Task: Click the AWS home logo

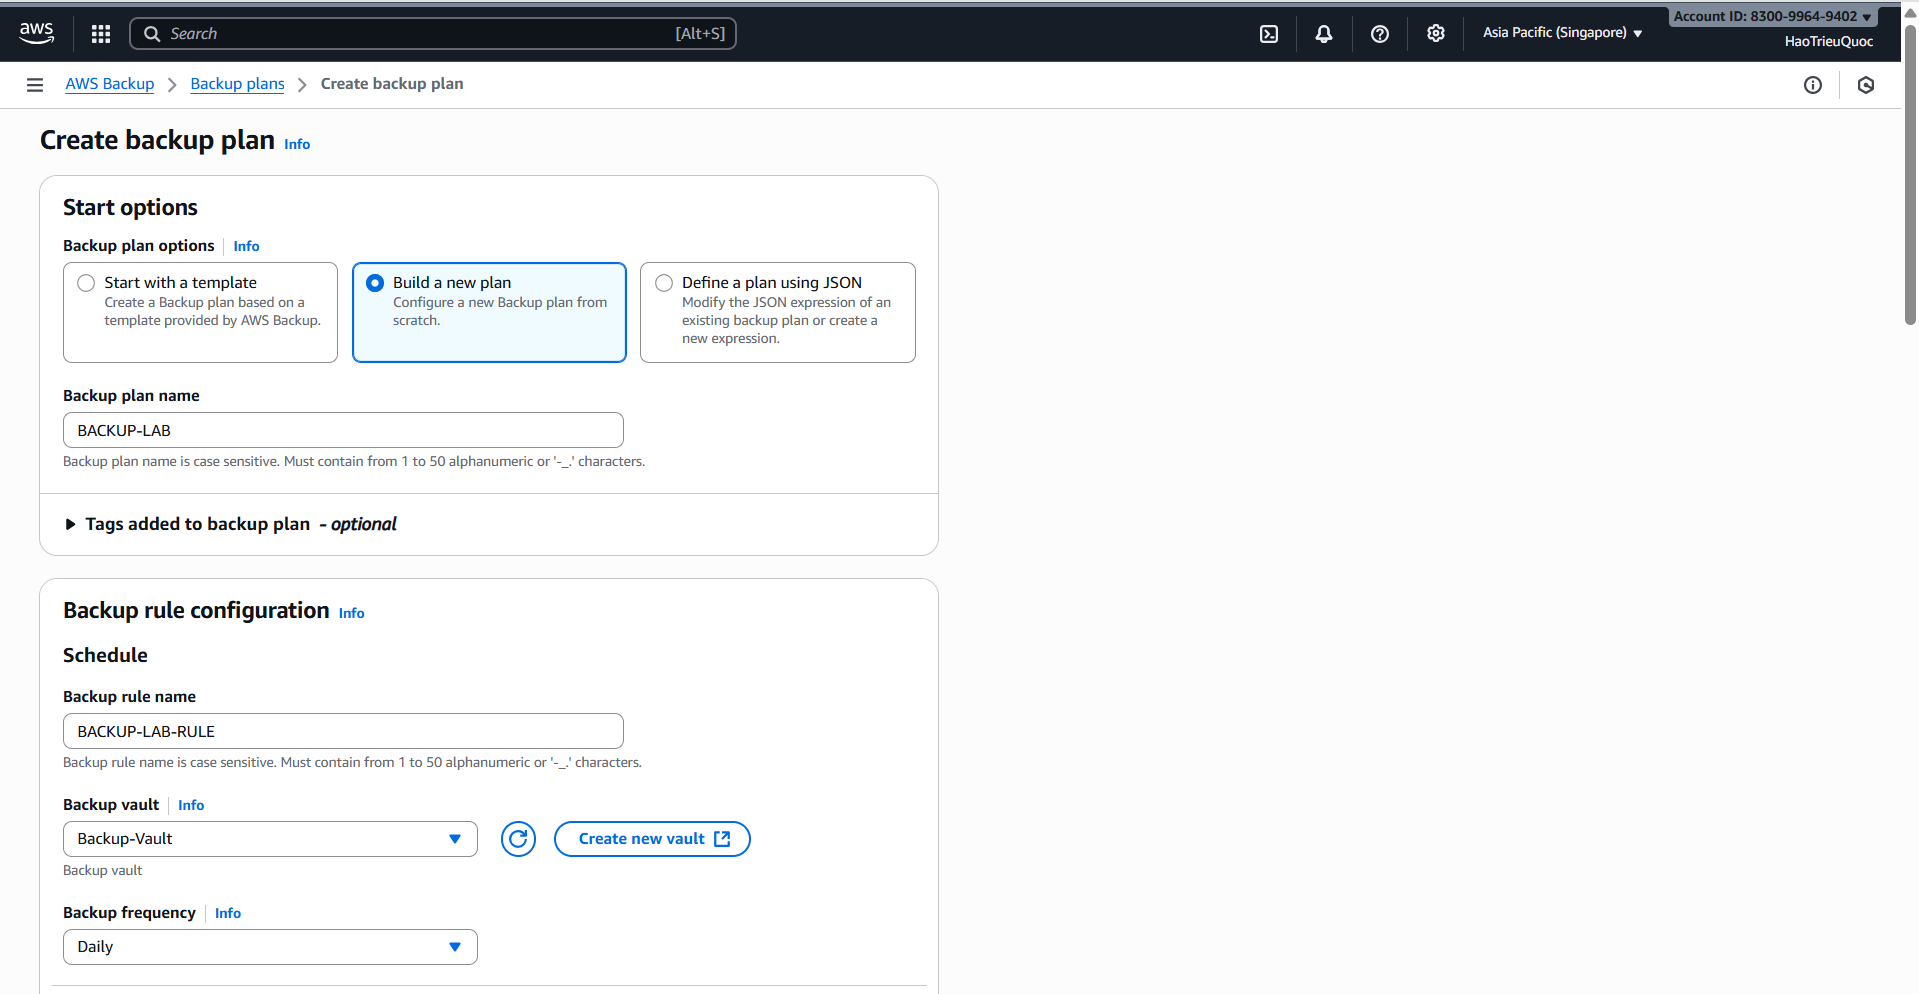Action: [36, 33]
